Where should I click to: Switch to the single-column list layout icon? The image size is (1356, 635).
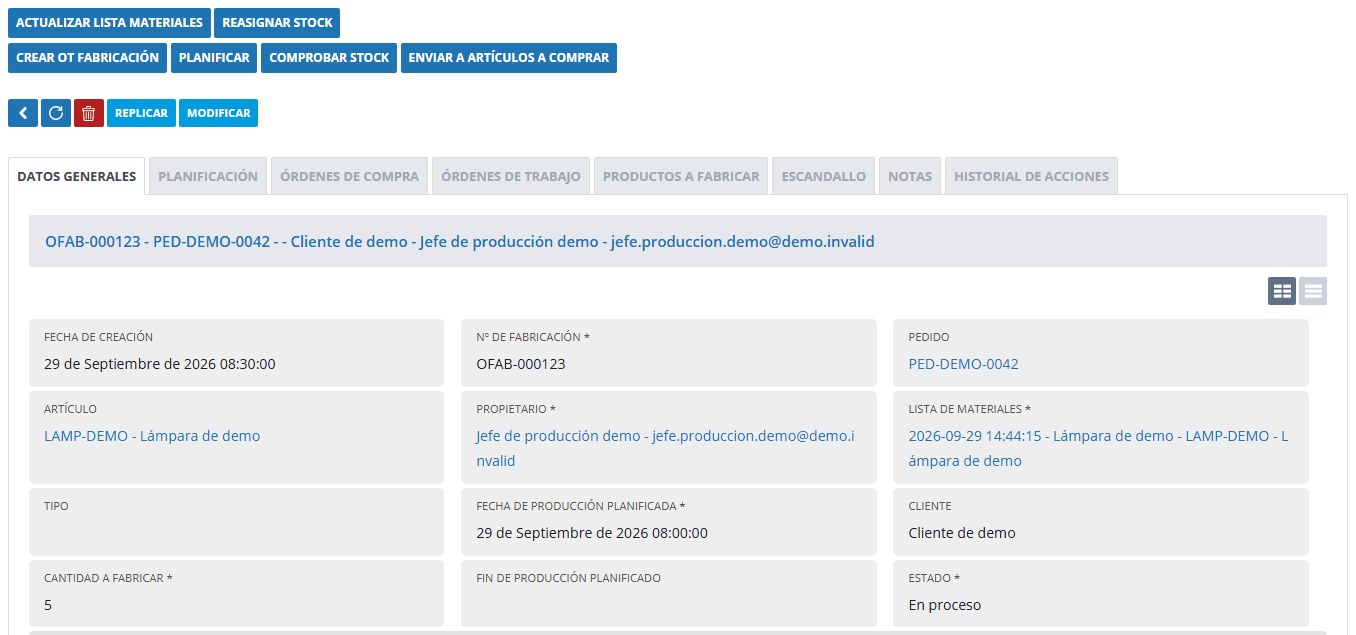(1313, 291)
